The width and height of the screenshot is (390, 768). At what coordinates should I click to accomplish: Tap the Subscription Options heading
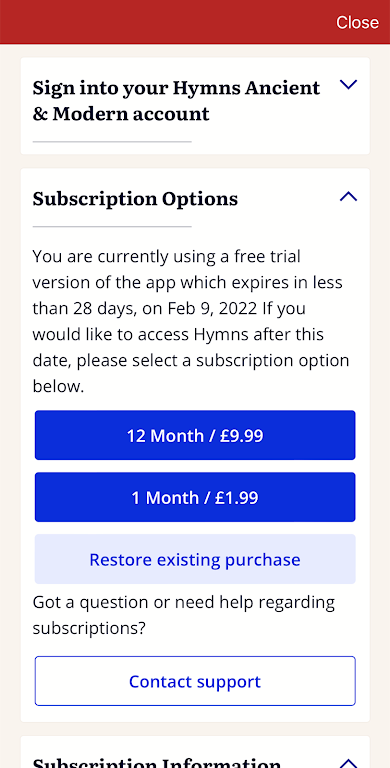coord(135,198)
